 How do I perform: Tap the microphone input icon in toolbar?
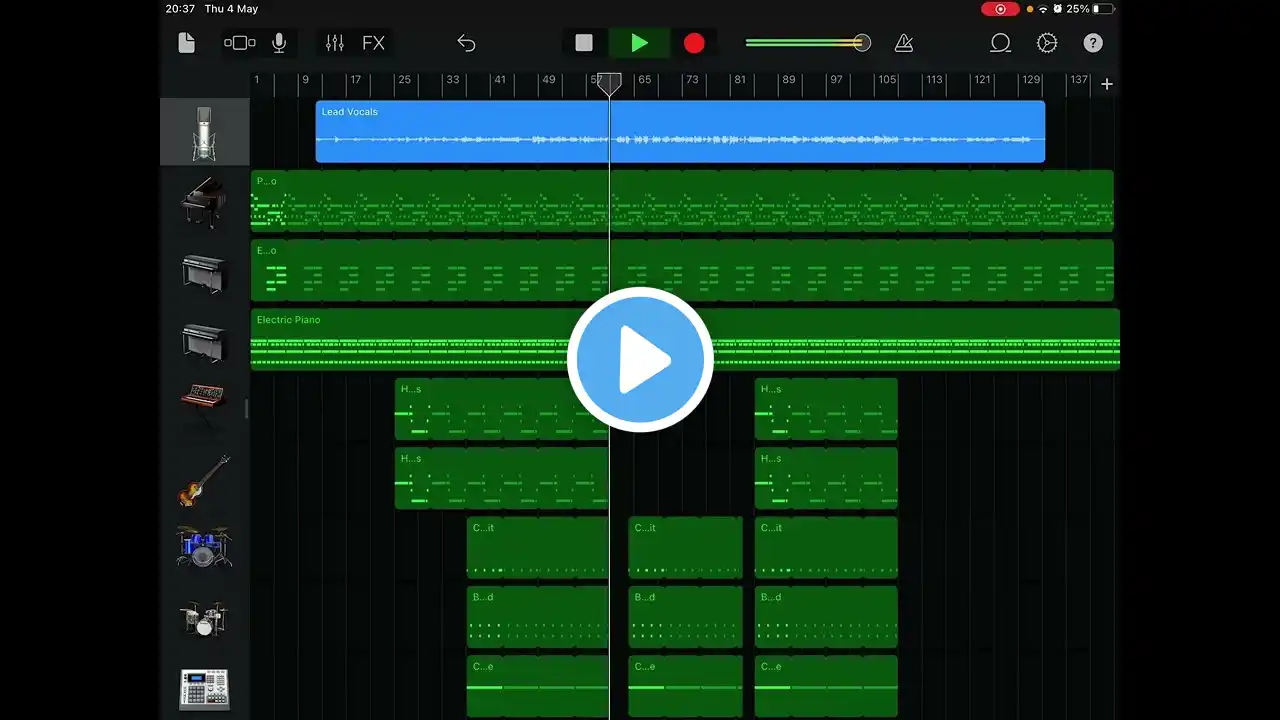[279, 43]
